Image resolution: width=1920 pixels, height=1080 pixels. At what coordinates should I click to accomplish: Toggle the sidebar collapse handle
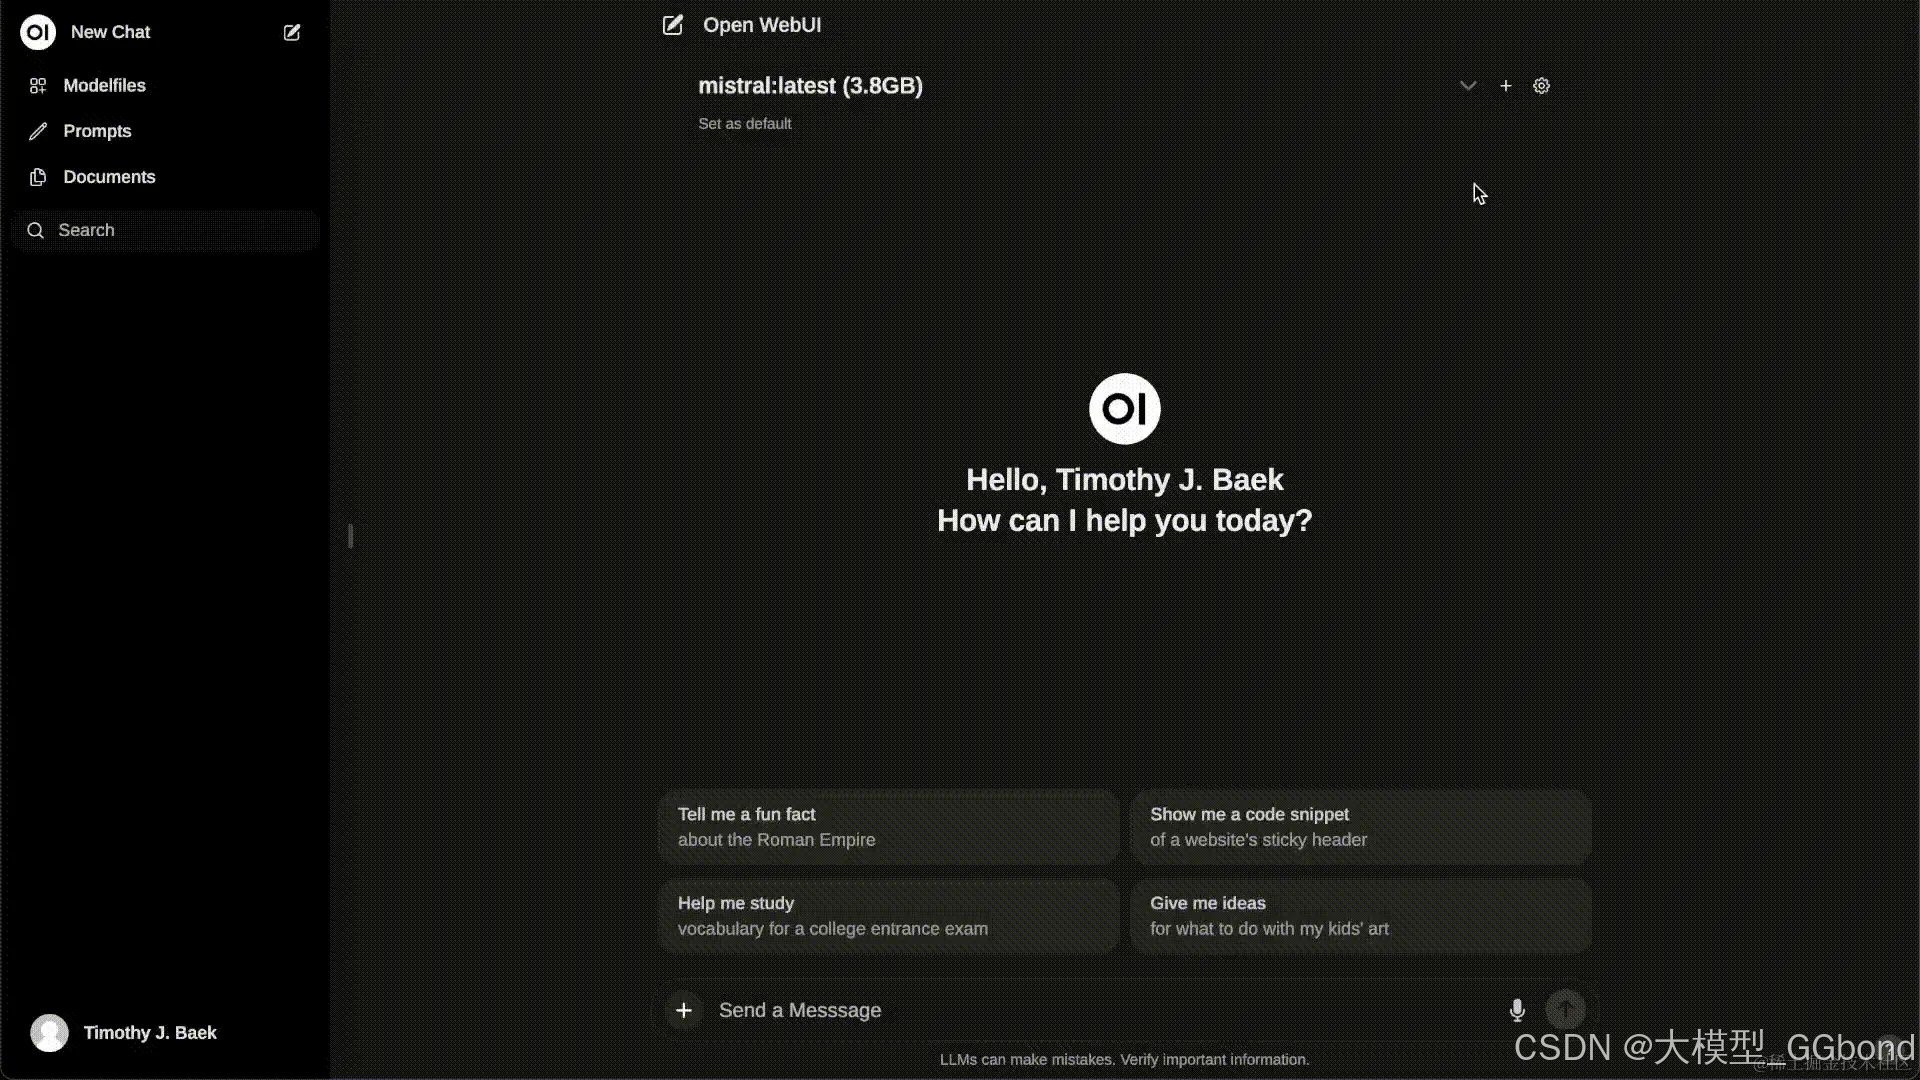[x=350, y=536]
